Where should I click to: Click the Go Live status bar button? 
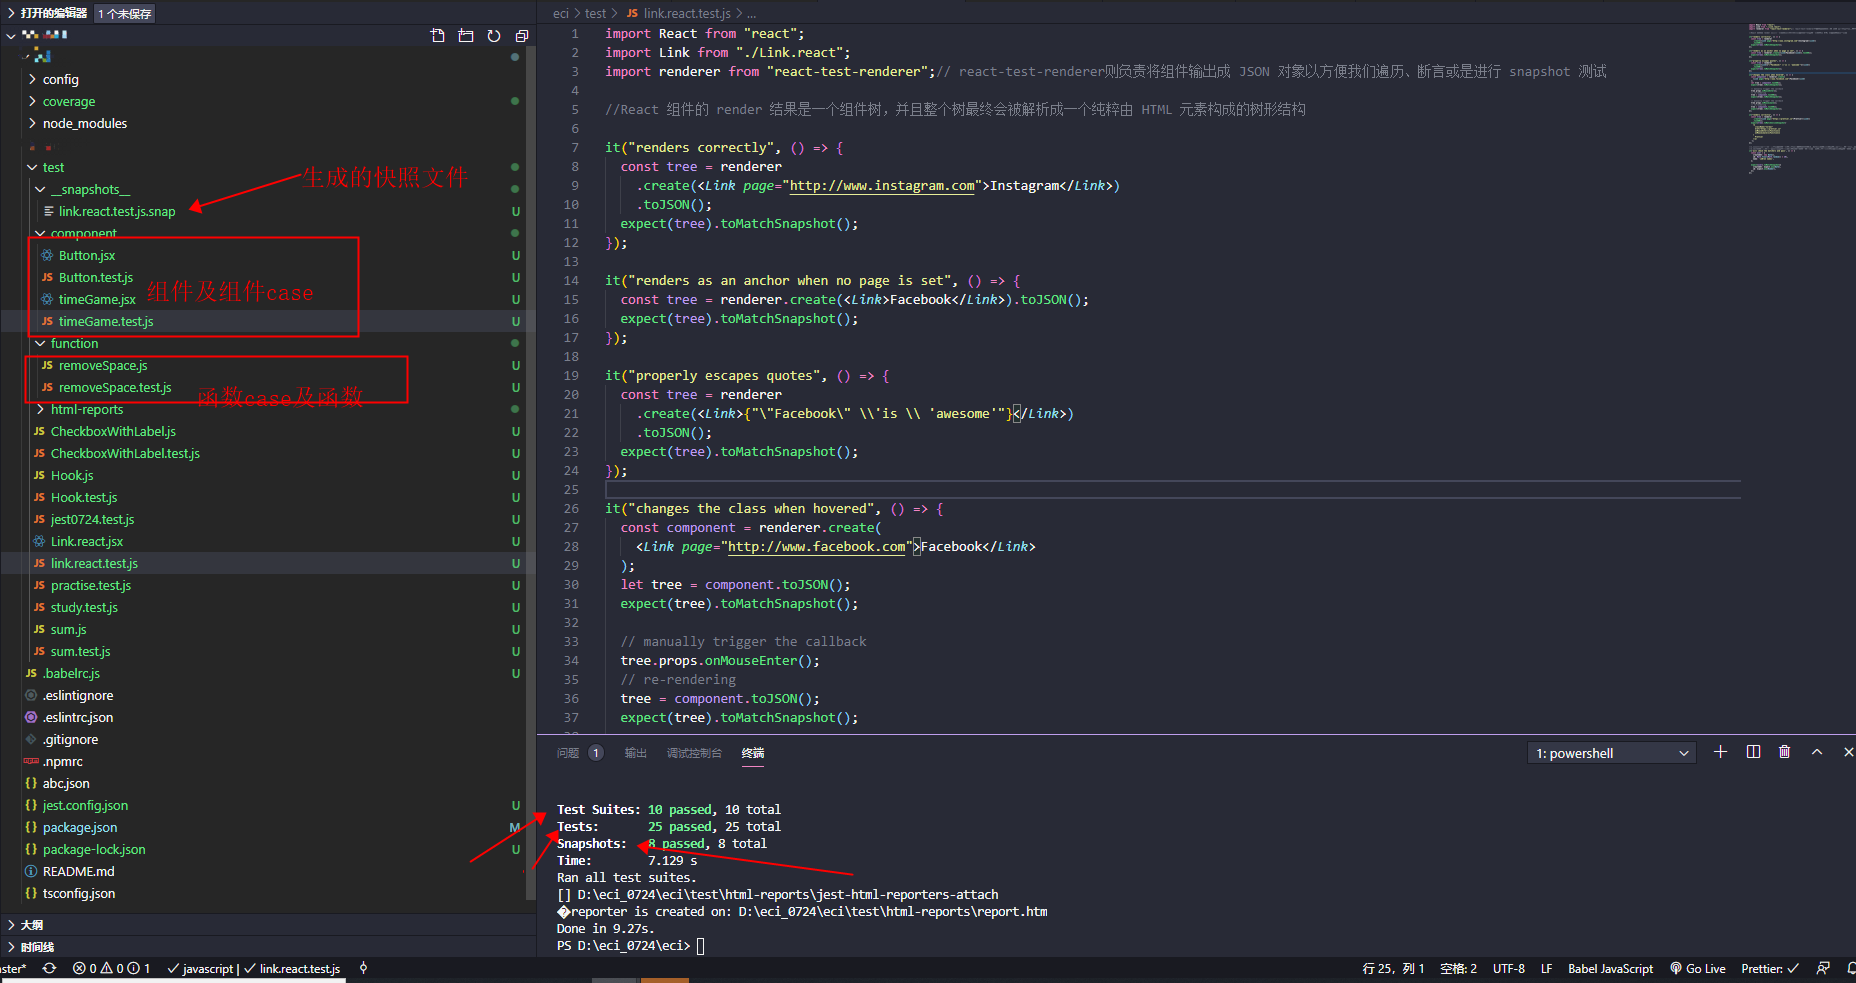tap(1698, 968)
